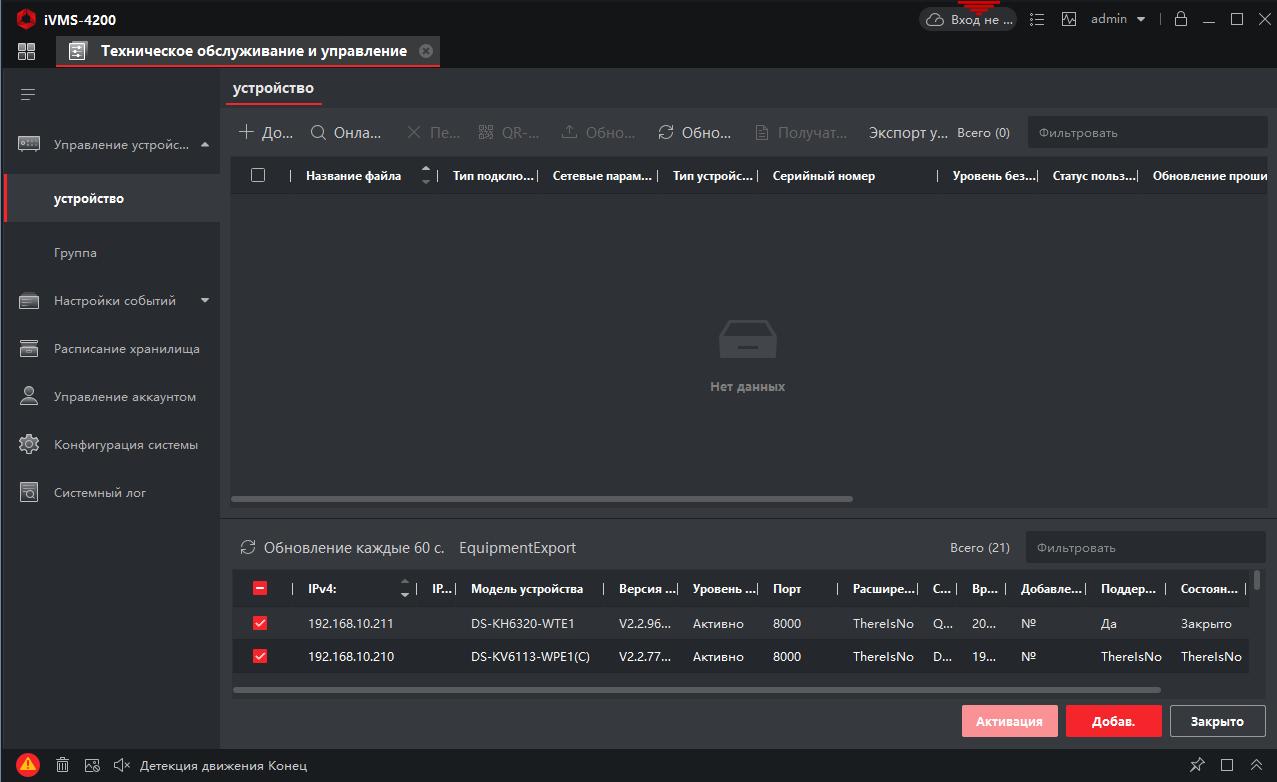1277x782 pixels.
Task: Open the module grid menu icon
Action: point(26,51)
